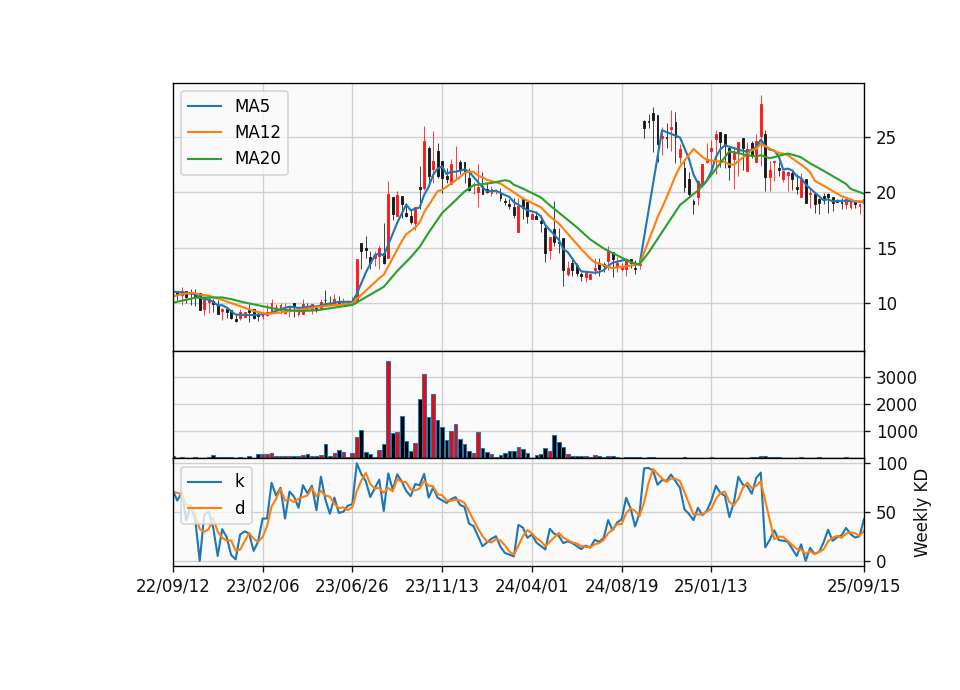The image size is (960, 690).
Task: Click the volume axis label 3000
Action: 896,378
